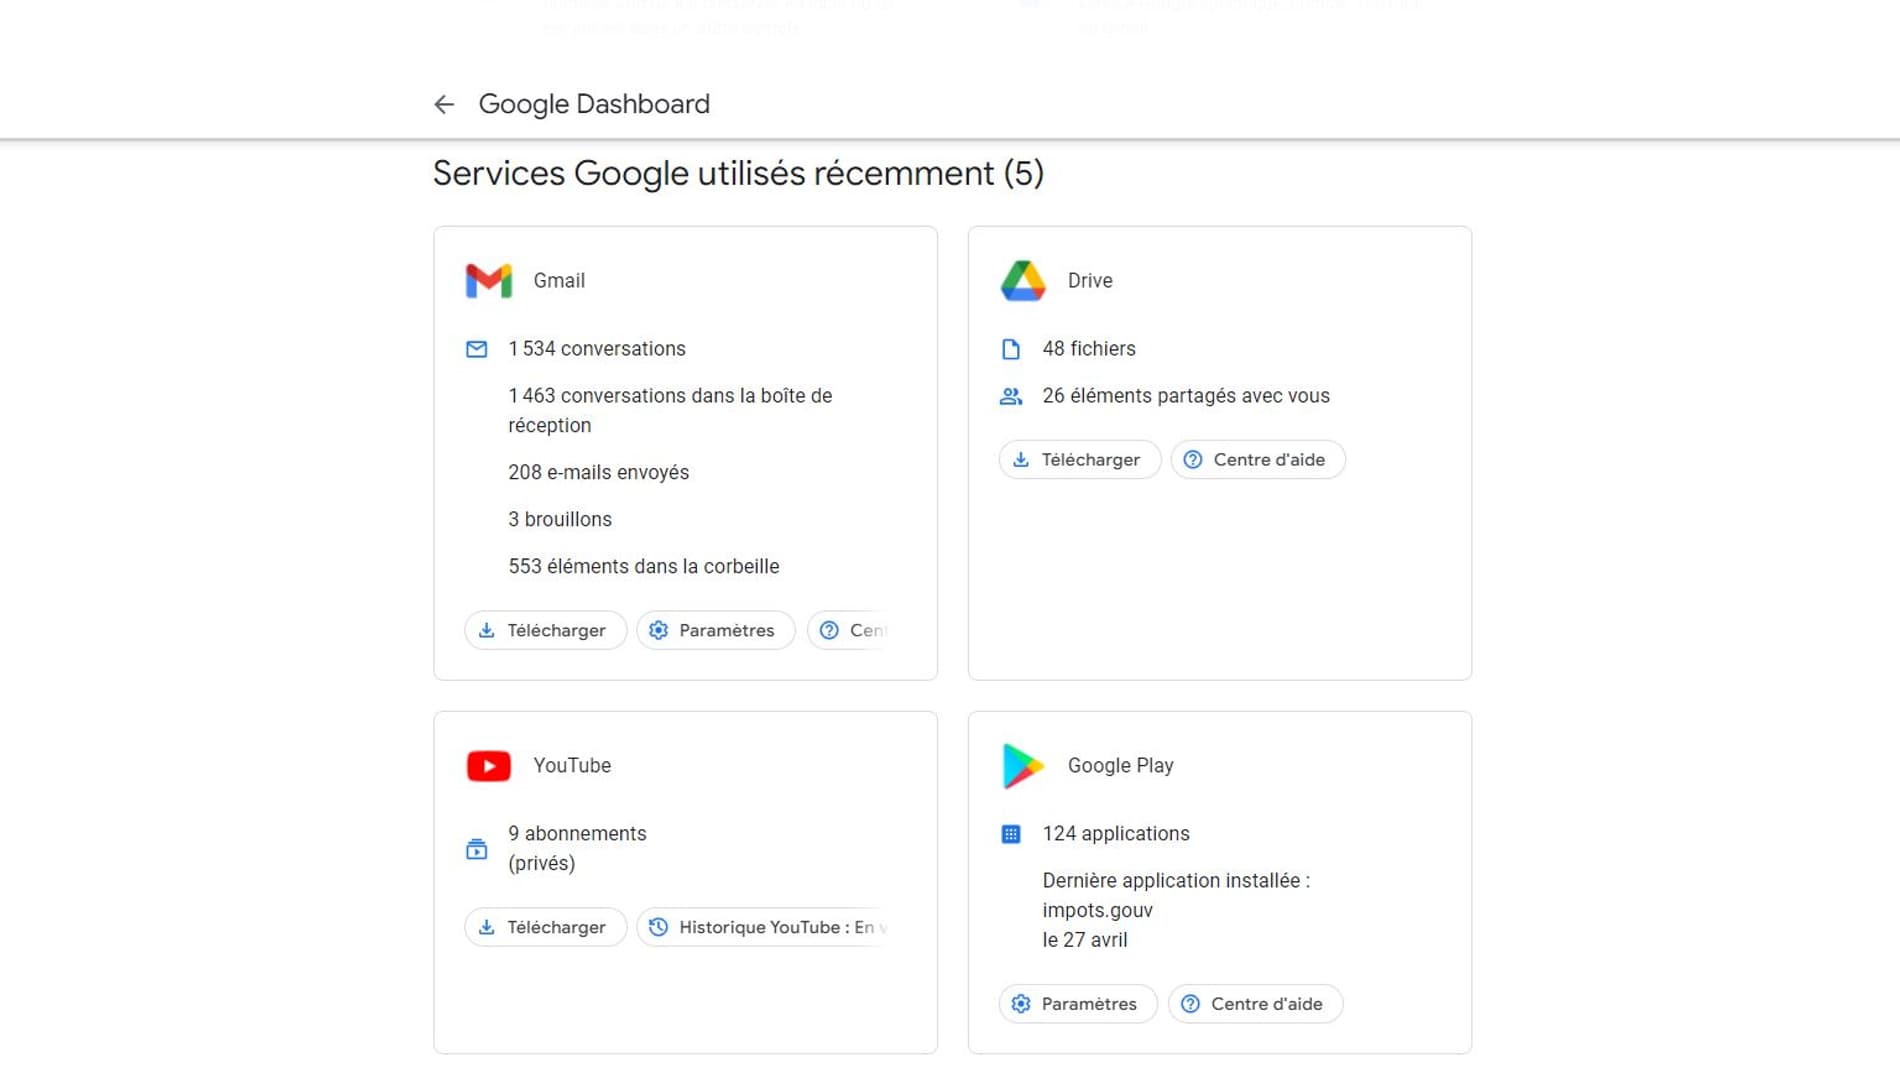Click the back arrow beside Google Dashboard
Screen dimensions: 1900x1069
coord(444,104)
